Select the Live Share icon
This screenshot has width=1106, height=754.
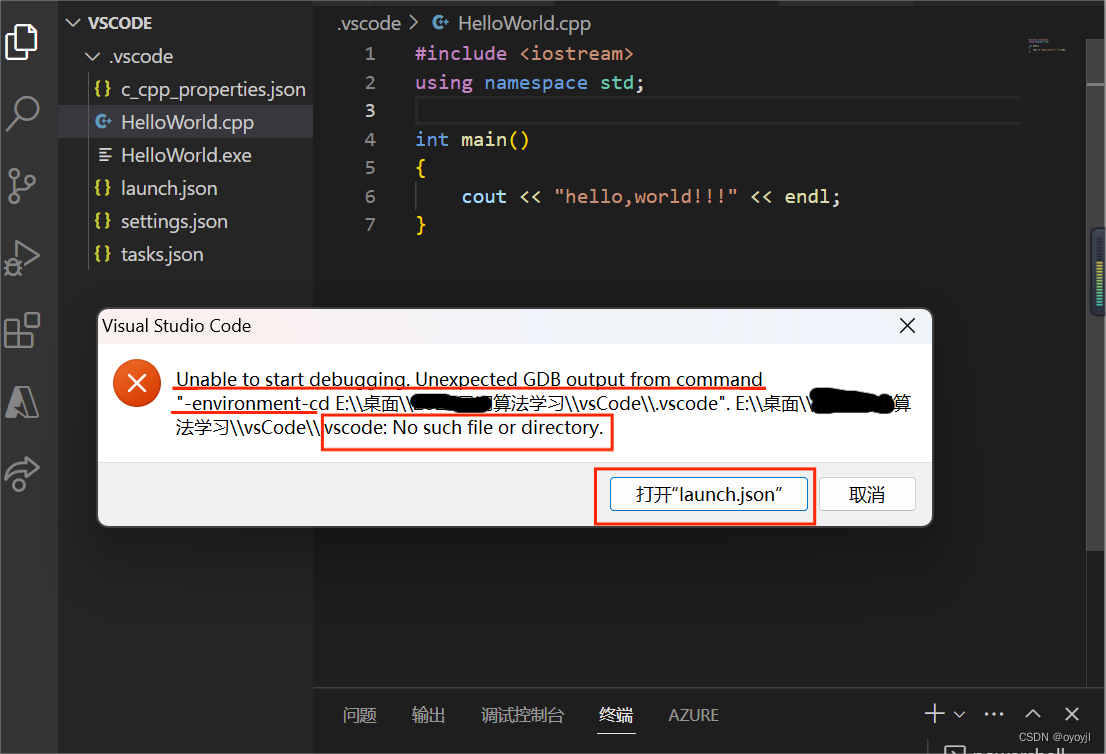(22, 474)
